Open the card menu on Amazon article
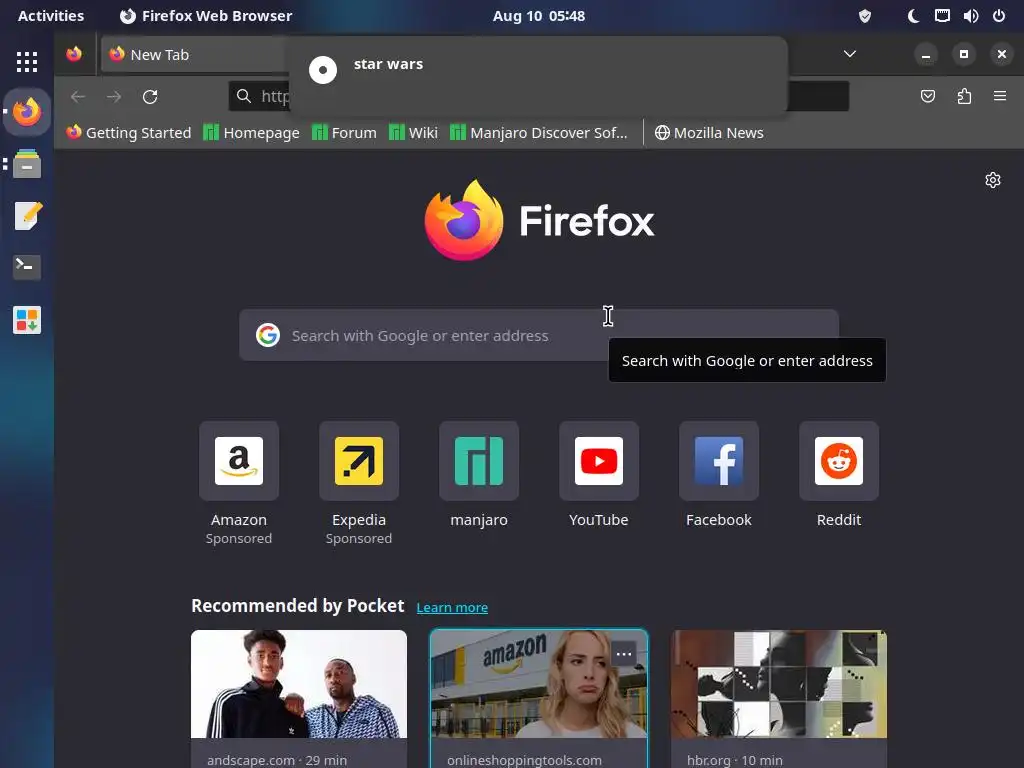1024x768 pixels. coord(624,654)
